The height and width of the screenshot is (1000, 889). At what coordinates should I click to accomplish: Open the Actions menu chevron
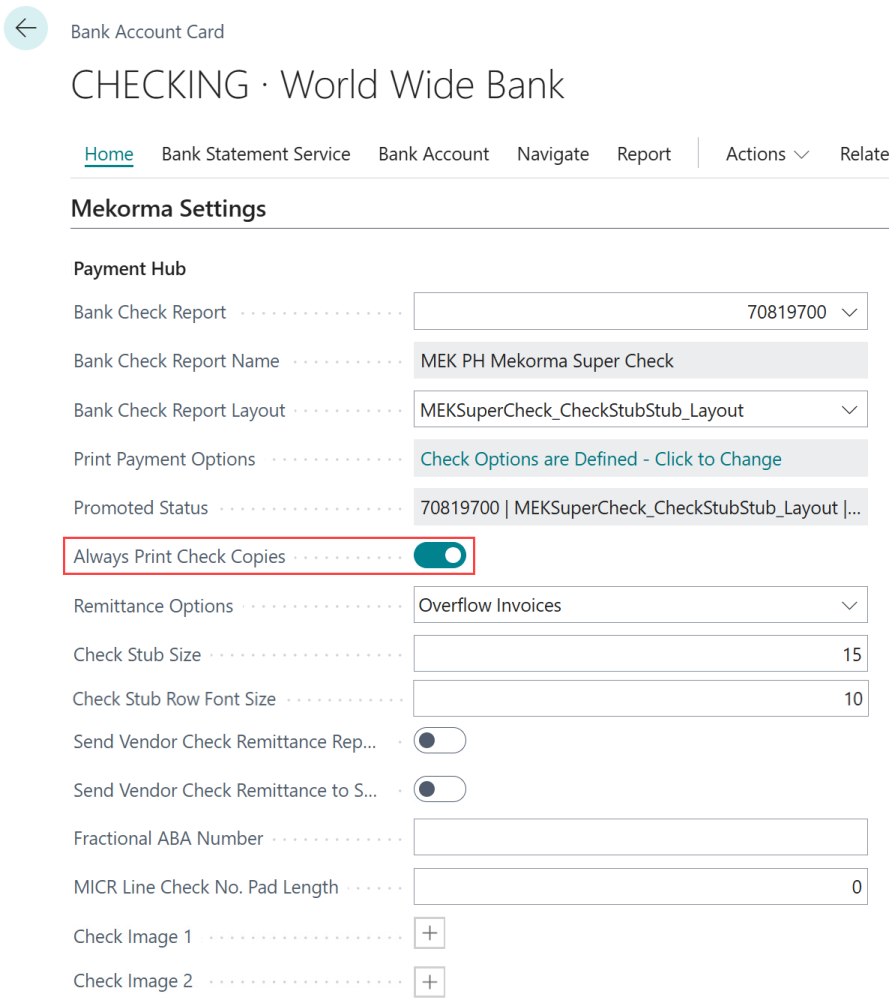[801, 154]
